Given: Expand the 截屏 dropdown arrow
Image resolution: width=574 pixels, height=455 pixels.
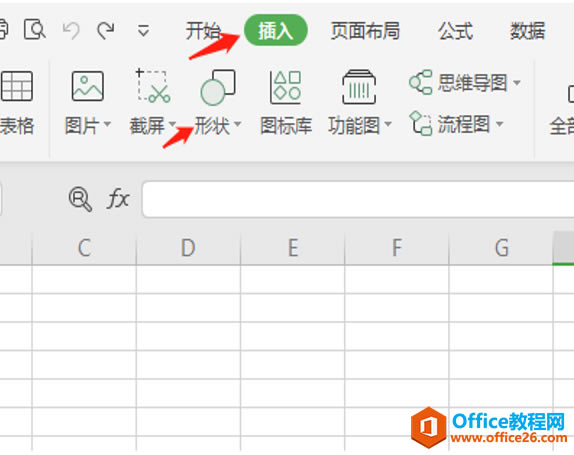Looking at the screenshot, I should (x=172, y=124).
